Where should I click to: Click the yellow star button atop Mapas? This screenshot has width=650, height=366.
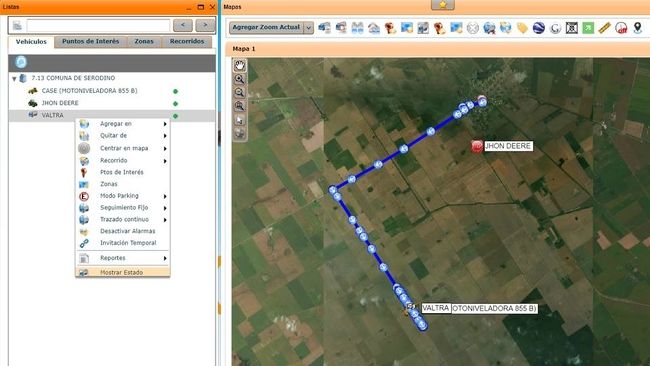point(443,5)
